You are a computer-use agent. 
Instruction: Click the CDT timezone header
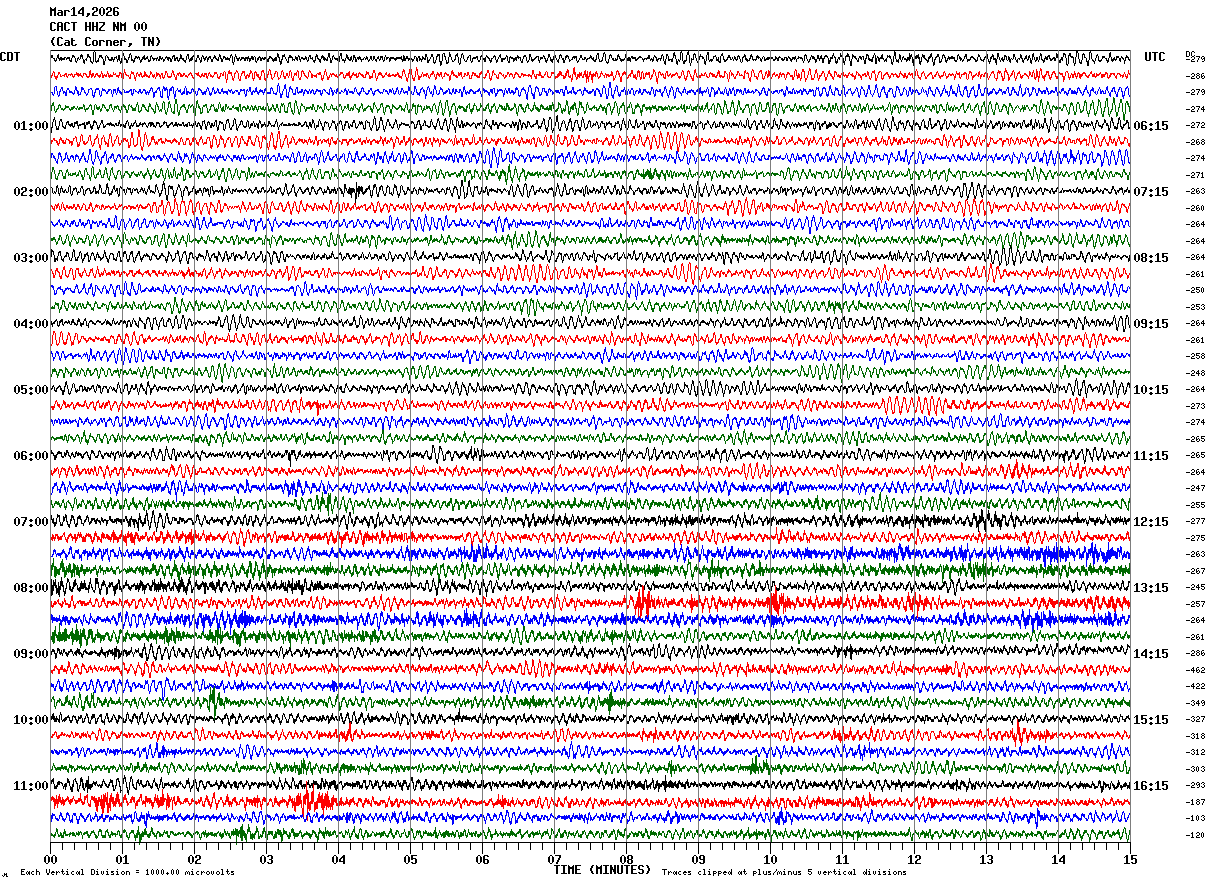point(10,57)
